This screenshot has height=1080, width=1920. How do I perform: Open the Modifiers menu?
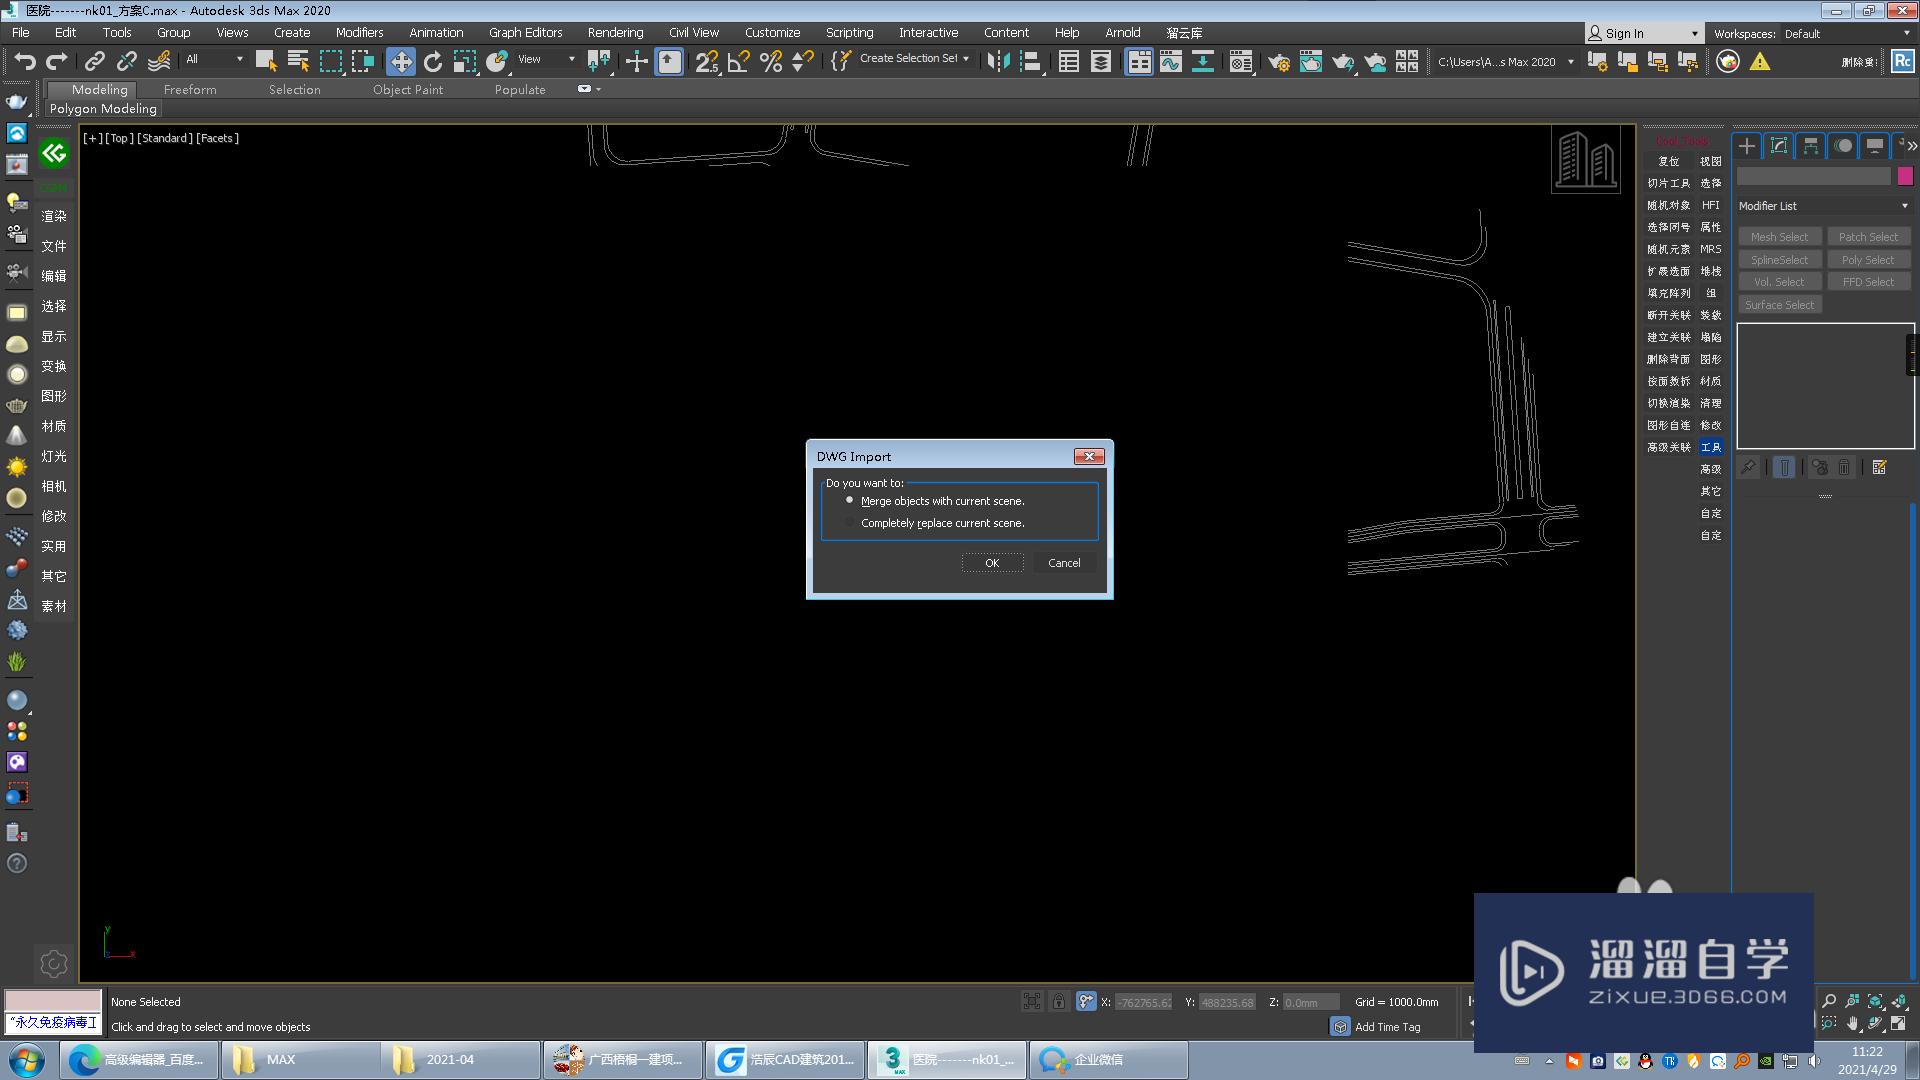tap(359, 32)
